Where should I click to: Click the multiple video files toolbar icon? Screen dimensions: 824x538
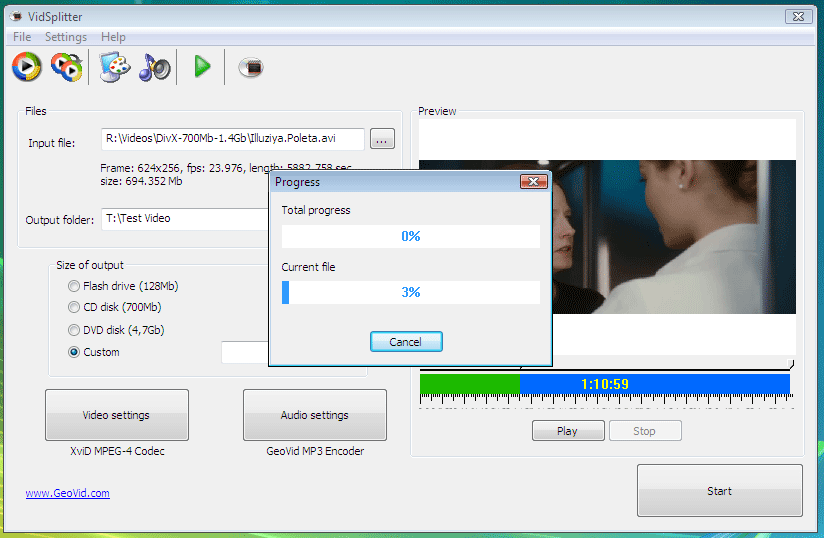pyautogui.click(x=67, y=67)
